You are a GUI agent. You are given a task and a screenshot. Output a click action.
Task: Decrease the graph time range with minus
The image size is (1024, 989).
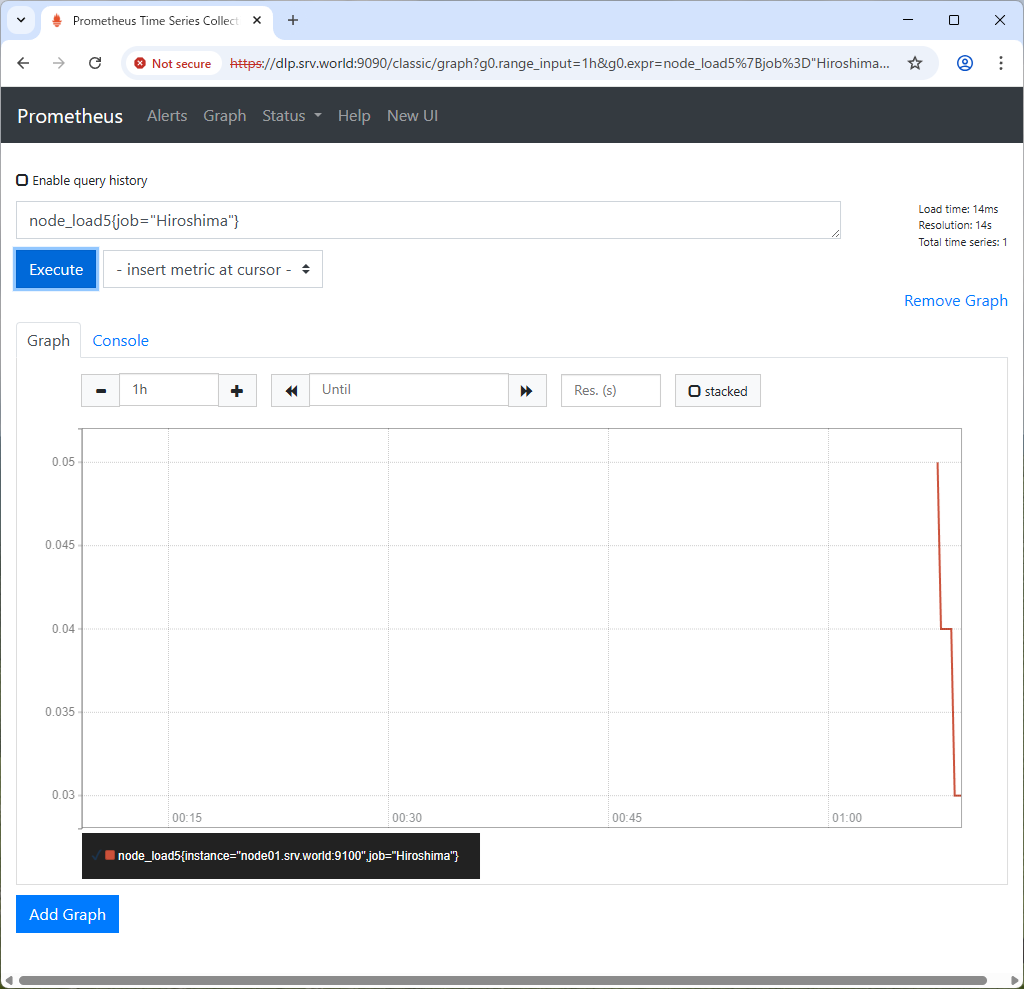100,390
